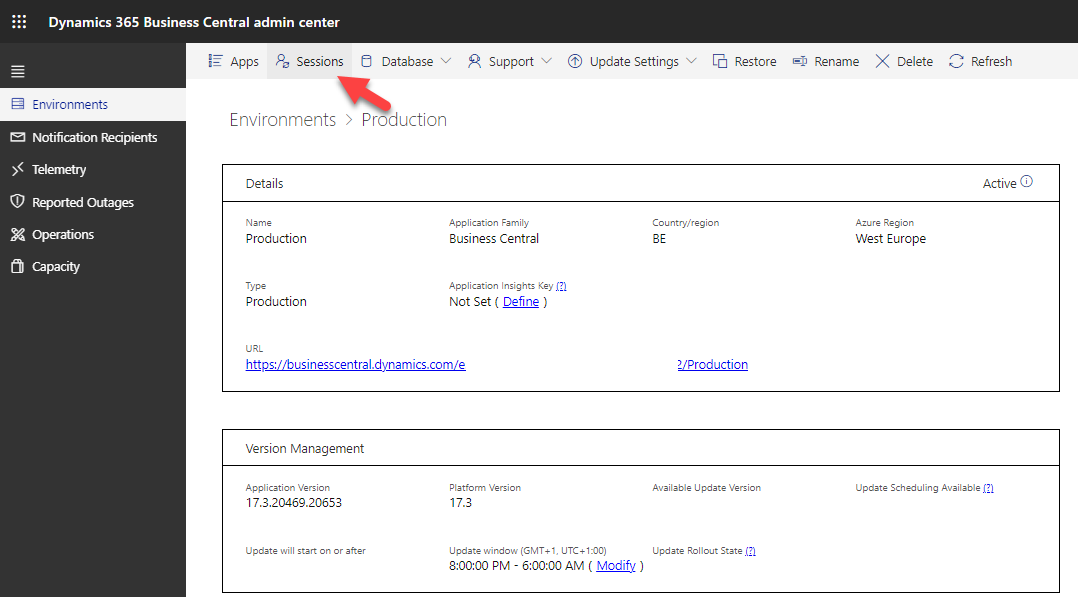Viewport: 1078px width, 597px height.
Task: Expand the Database dropdown chevron
Action: 446,61
